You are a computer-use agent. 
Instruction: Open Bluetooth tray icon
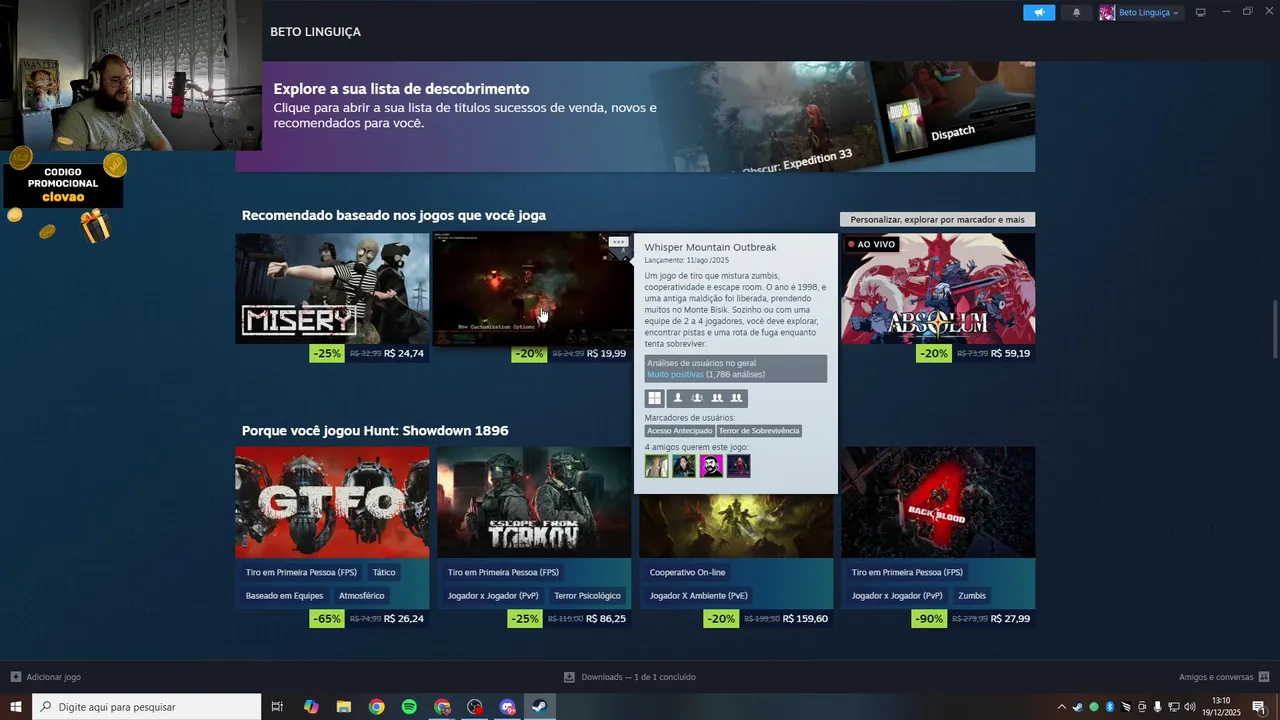point(1109,707)
